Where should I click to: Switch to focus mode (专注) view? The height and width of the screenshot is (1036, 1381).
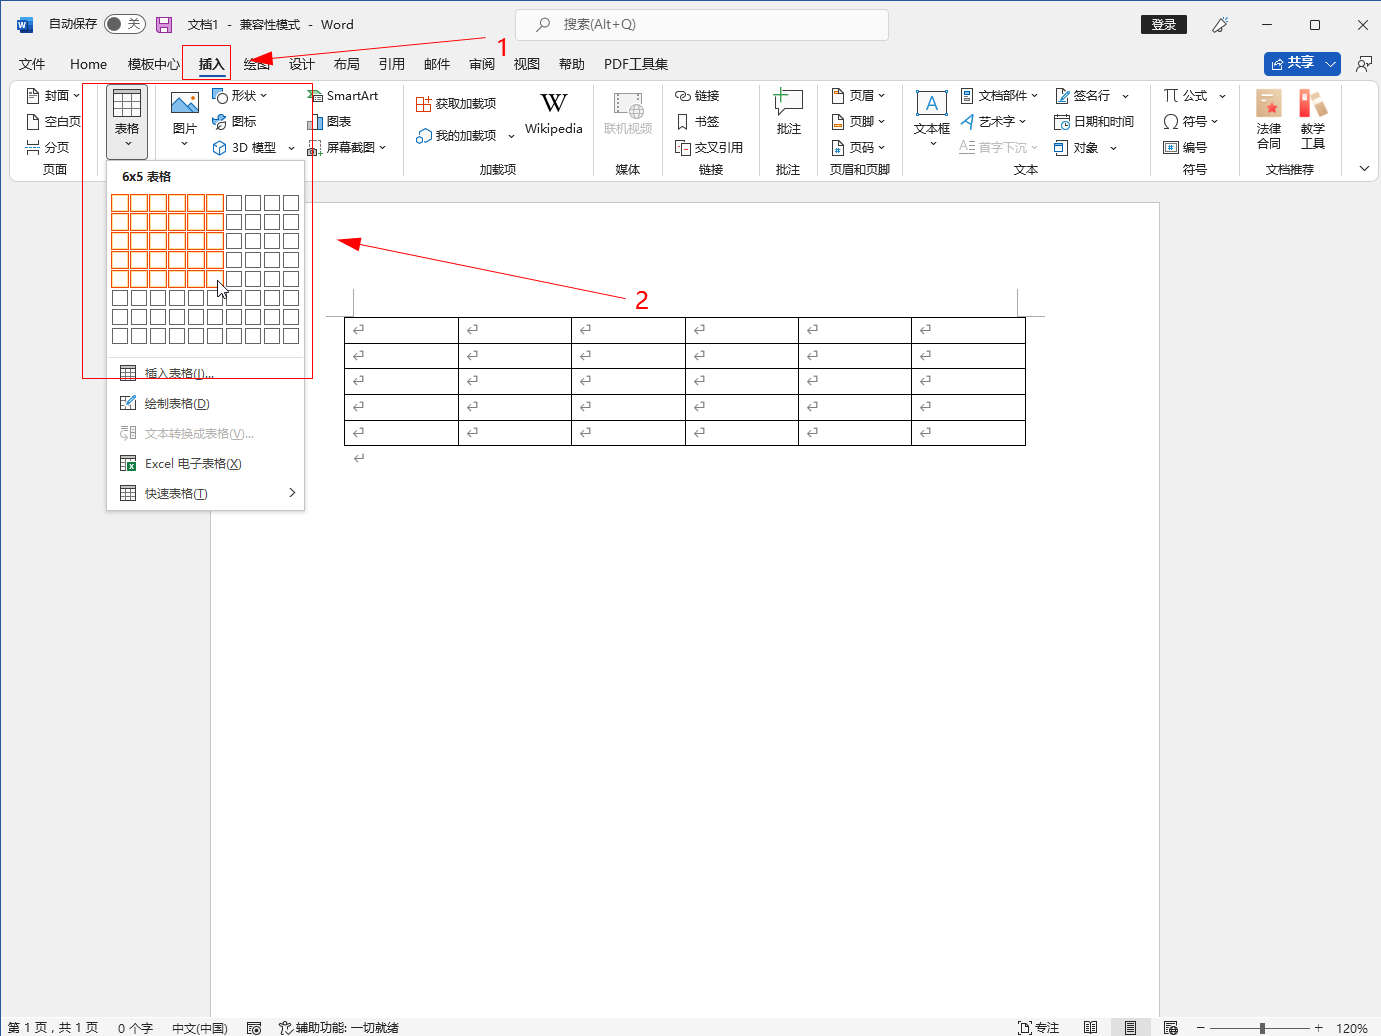(1038, 1027)
